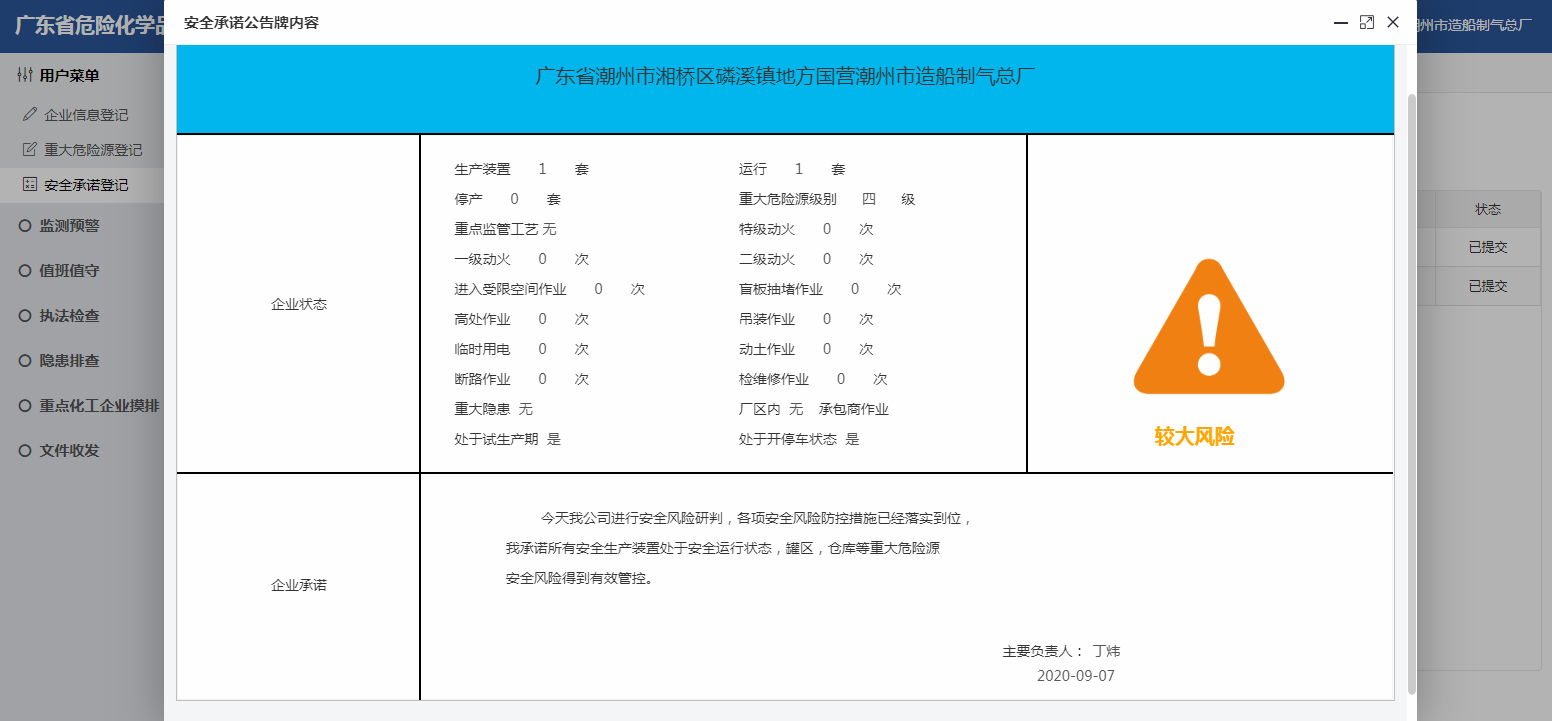Click the 重大隐患 无 entry
Screen dimensions: 1552x721
click(494, 409)
